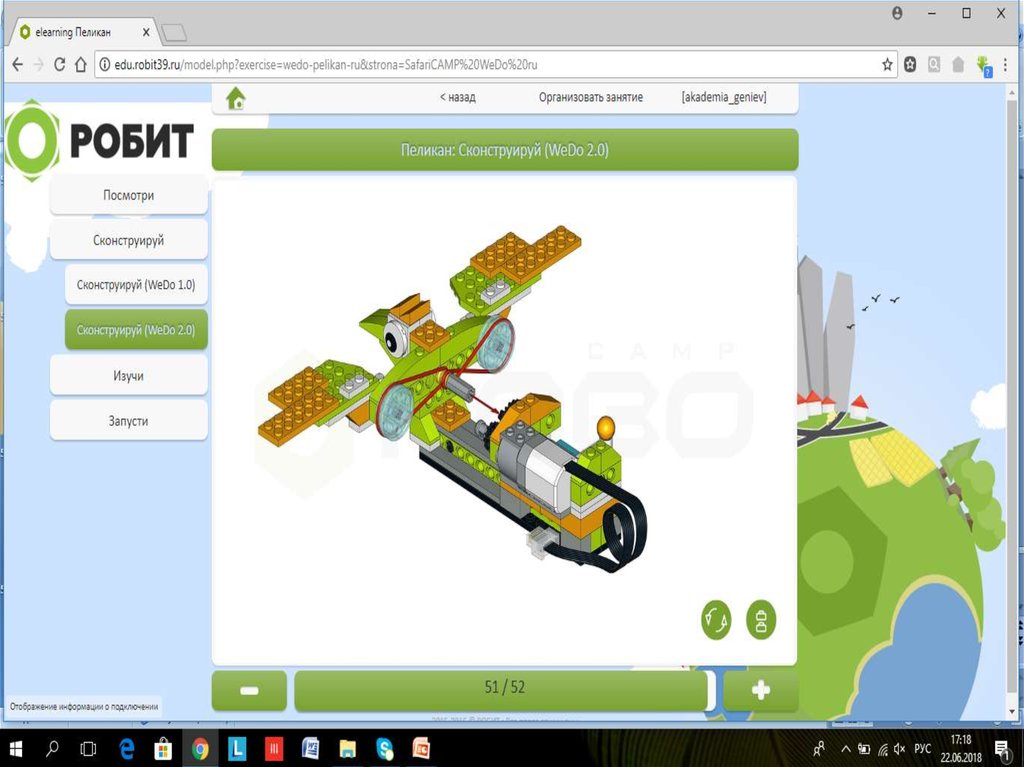Click the green download arrow extension icon
This screenshot has height=767, width=1024.
coord(984,65)
